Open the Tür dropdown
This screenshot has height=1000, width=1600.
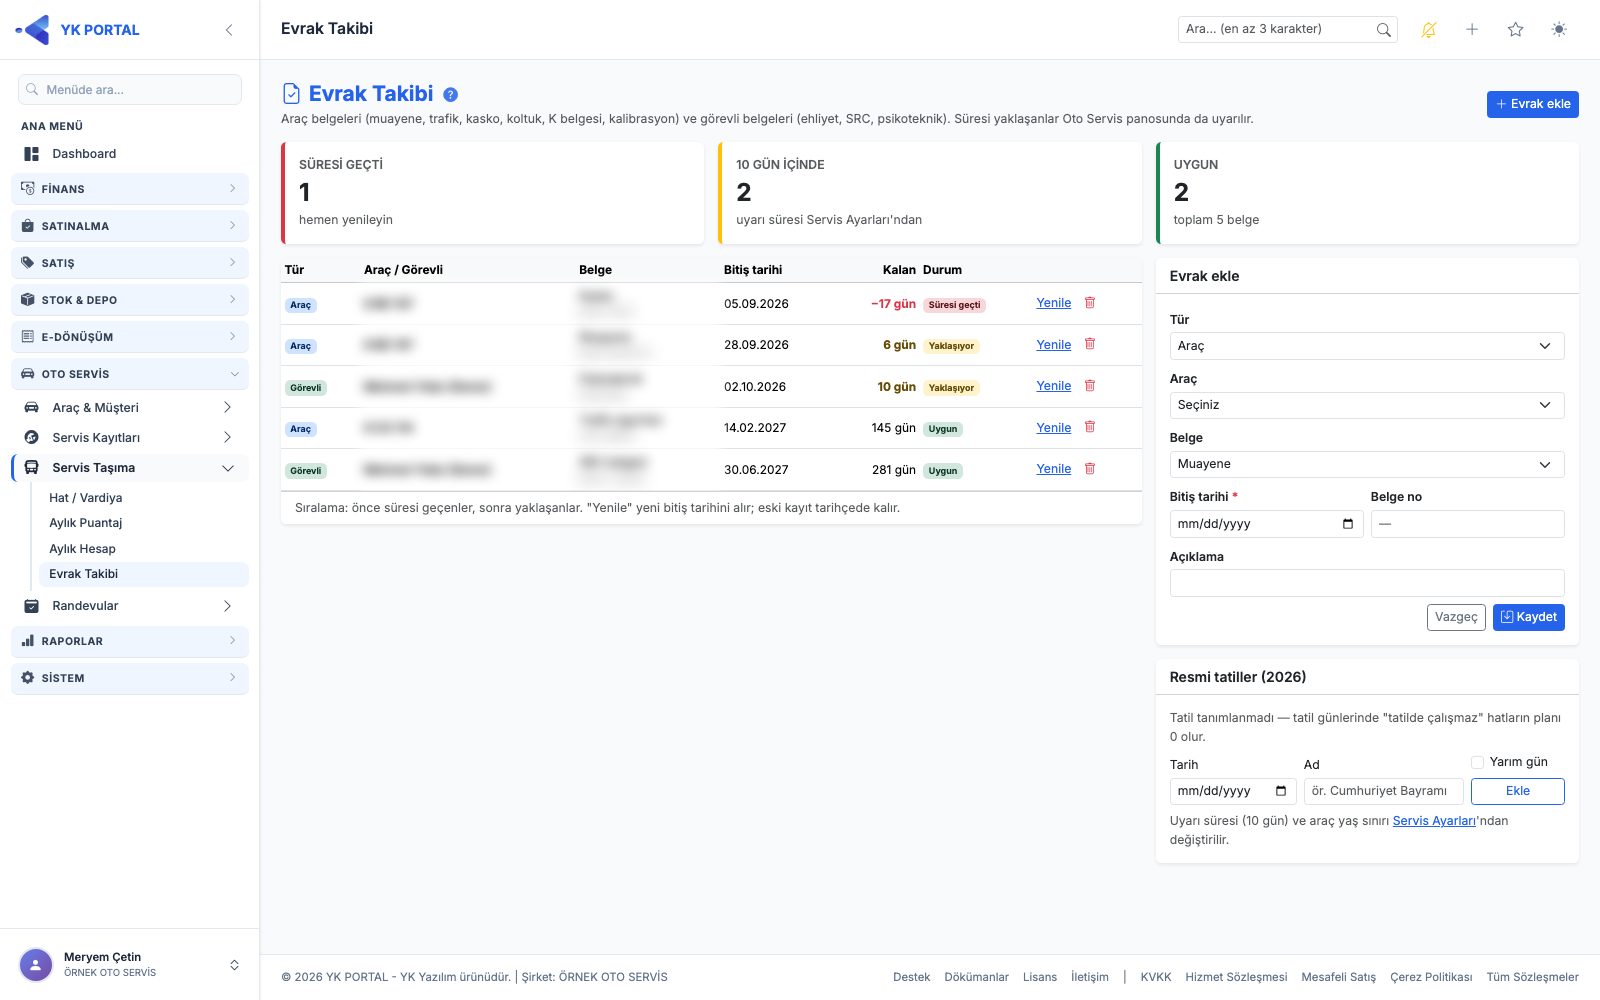coord(1367,346)
